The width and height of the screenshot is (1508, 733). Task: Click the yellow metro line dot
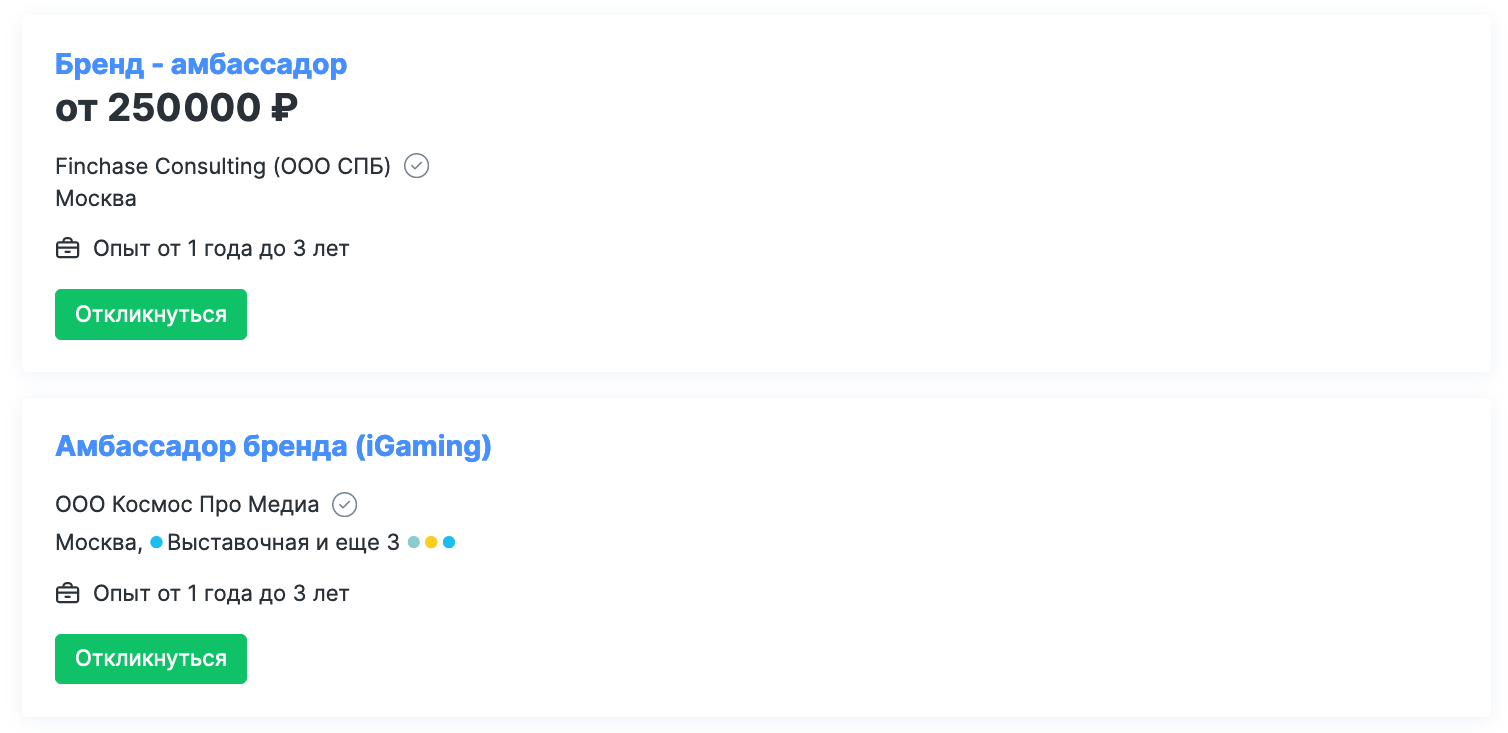click(431, 543)
